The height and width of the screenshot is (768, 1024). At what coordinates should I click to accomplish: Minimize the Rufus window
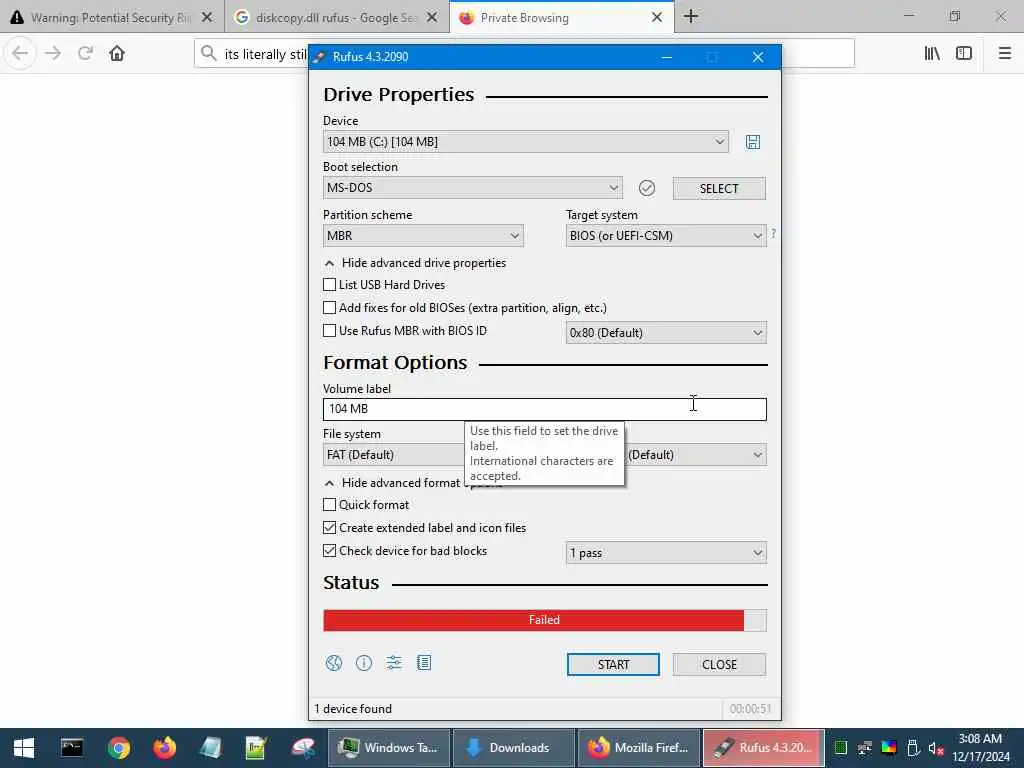pyautogui.click(x=667, y=57)
